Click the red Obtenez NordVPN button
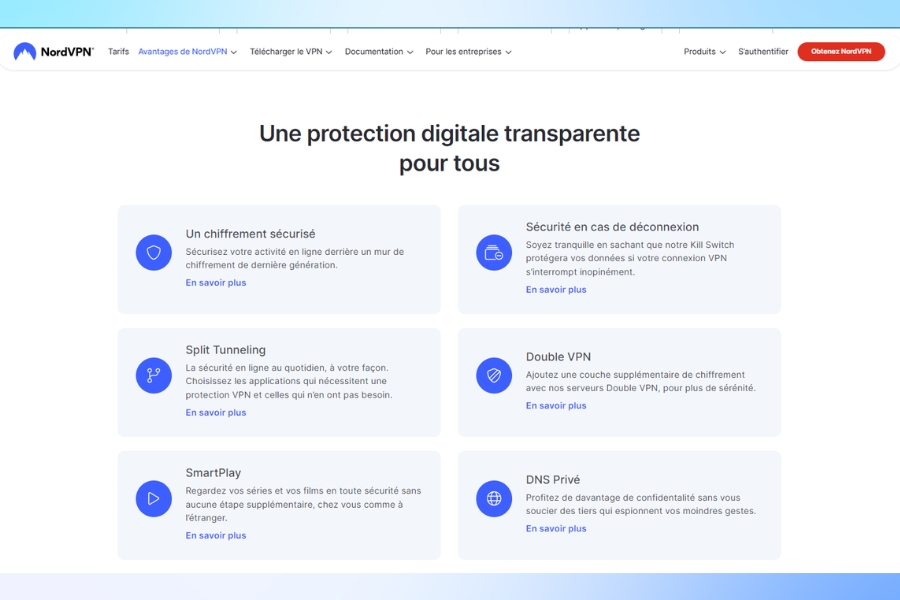900x600 pixels. 841,52
